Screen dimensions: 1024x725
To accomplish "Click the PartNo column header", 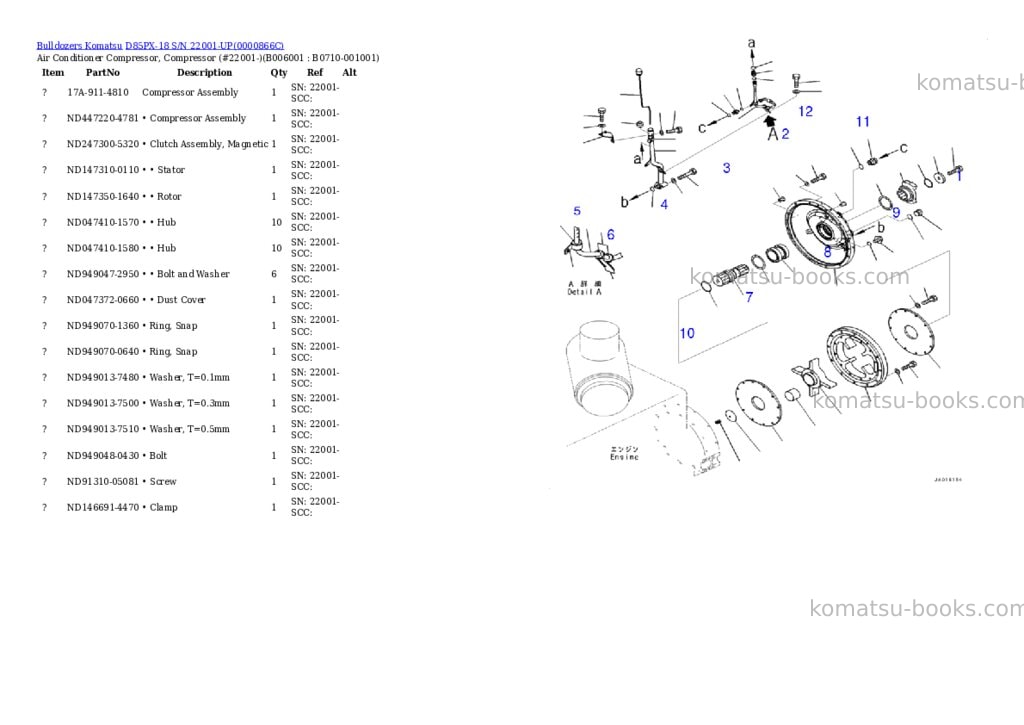I will coord(103,72).
